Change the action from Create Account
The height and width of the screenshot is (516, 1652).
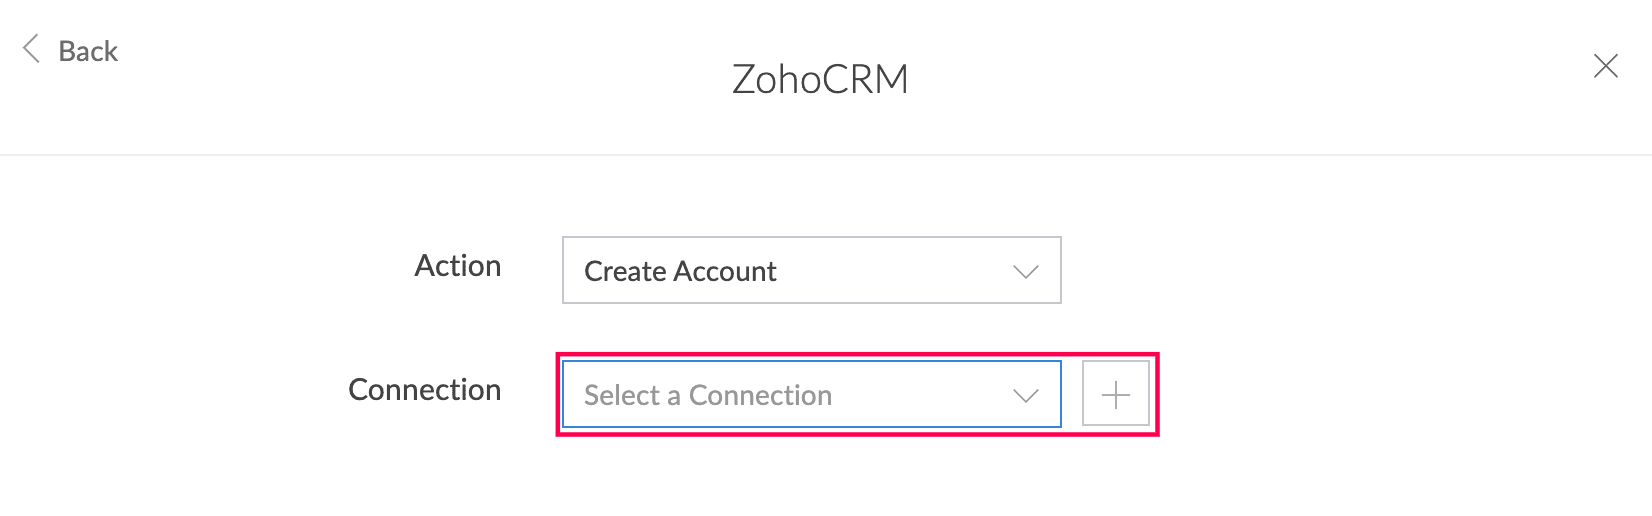point(812,270)
